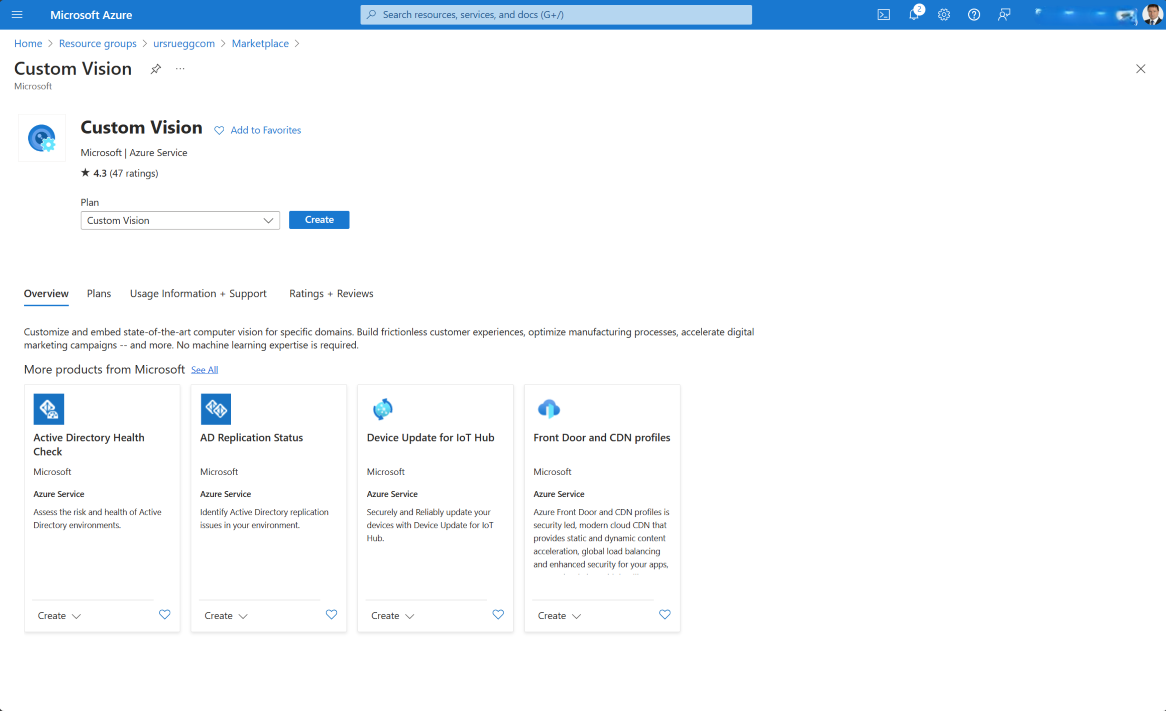Switch to the Plans tab
Screen dimensions: 1166x711
pyautogui.click(x=99, y=294)
